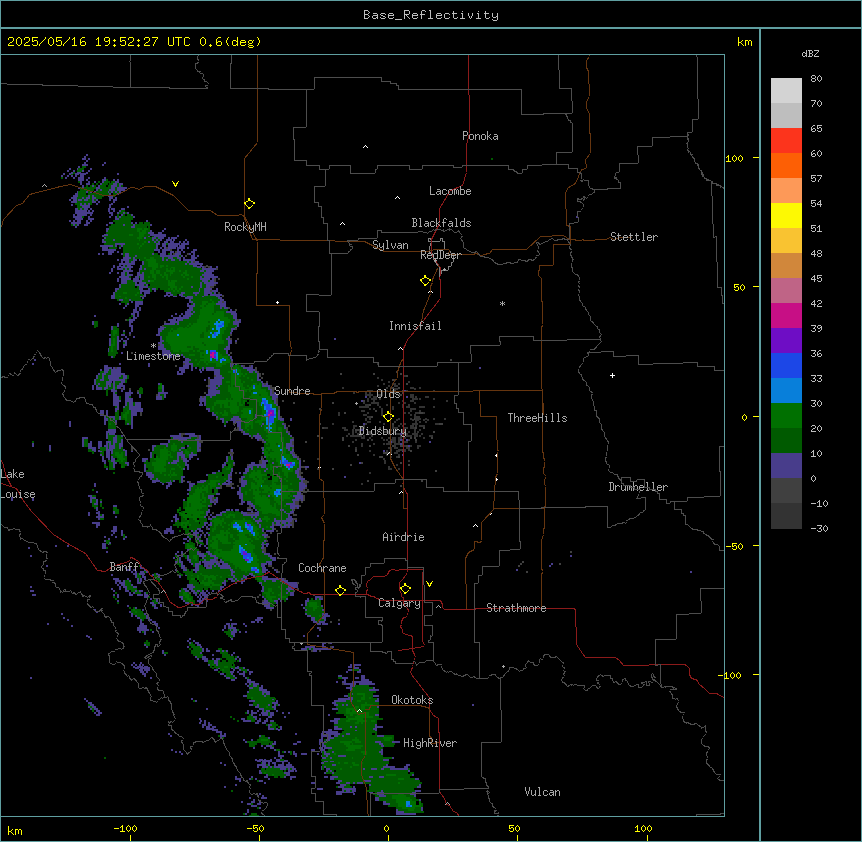Screen dimensions: 862x842
Task: Click the Olds city label
Action: pos(389,394)
